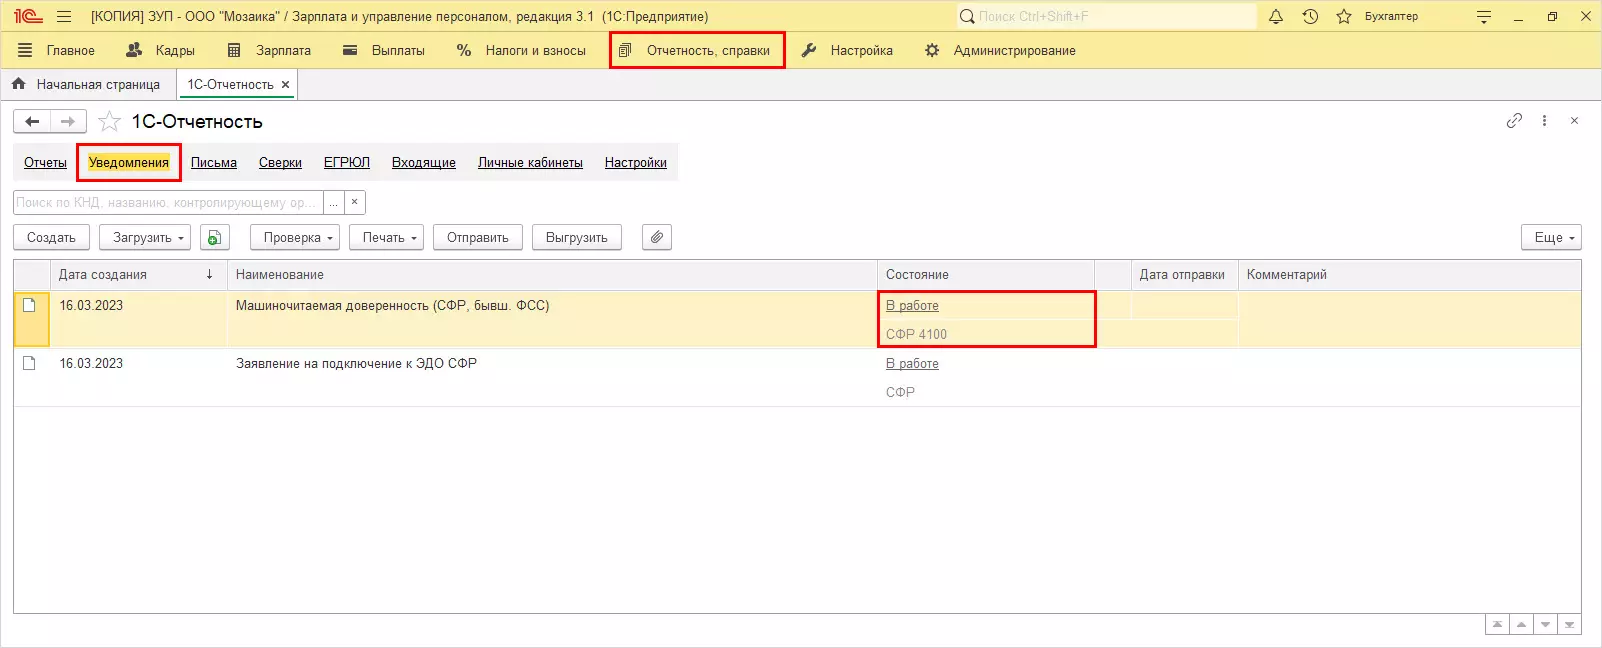1602x648 pixels.
Task: Close the 1С-Отчетность form with X
Action: pyautogui.click(x=1574, y=120)
